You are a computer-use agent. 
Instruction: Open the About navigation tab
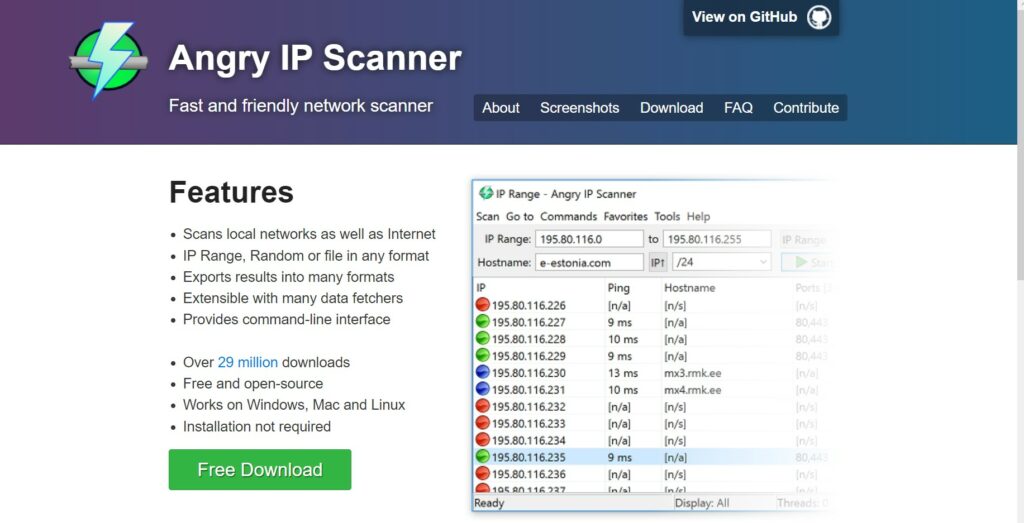pyautogui.click(x=501, y=108)
